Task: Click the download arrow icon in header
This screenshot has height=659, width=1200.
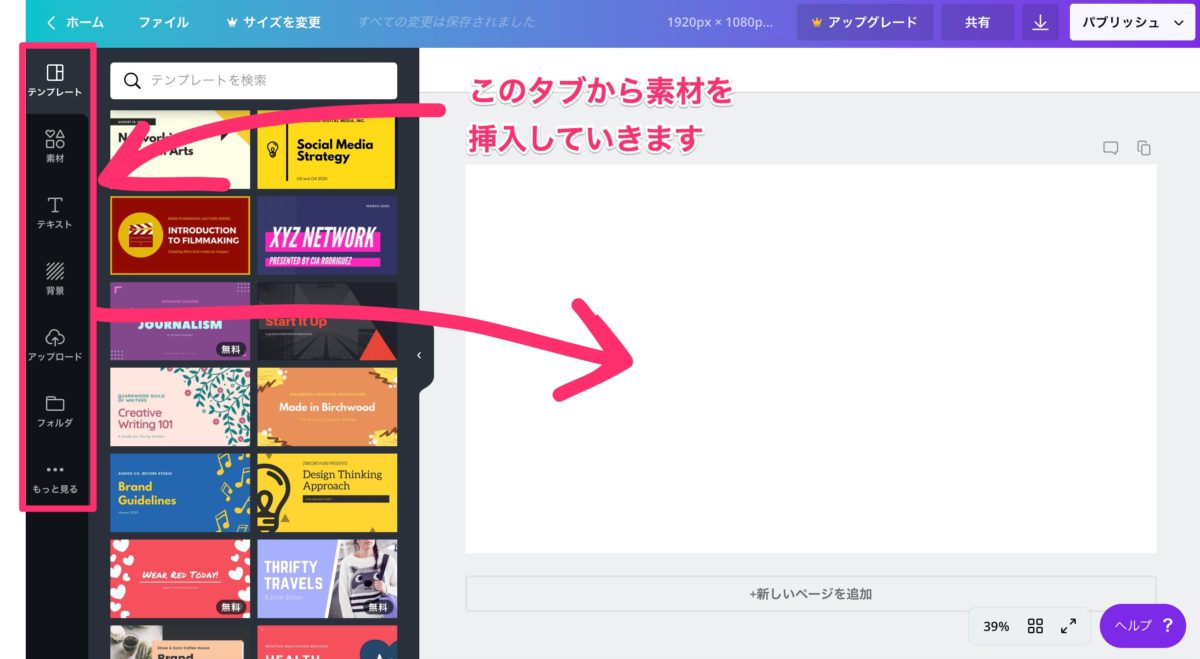Action: 1040,22
